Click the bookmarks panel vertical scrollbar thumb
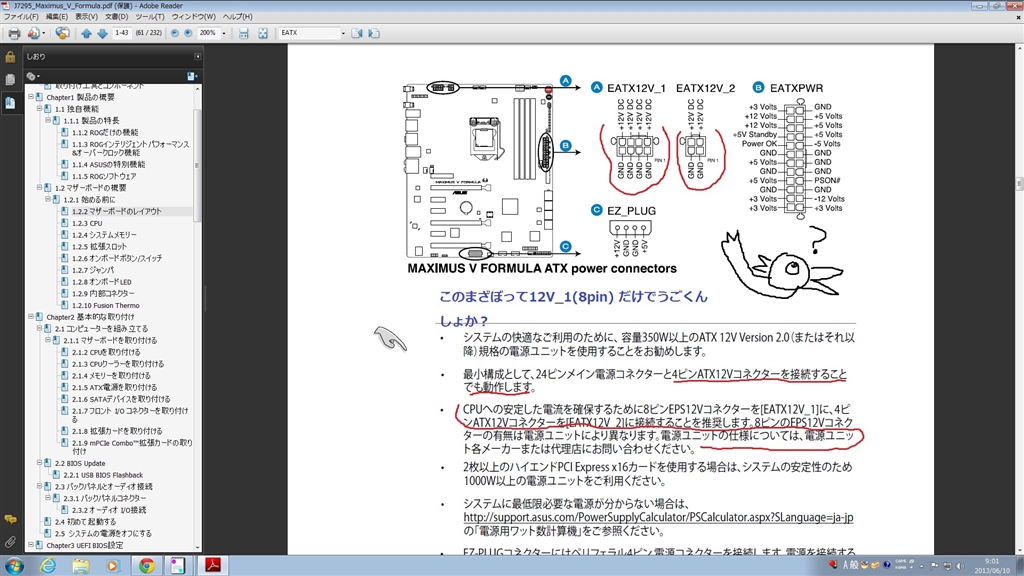The image size is (1024, 576). click(x=197, y=167)
